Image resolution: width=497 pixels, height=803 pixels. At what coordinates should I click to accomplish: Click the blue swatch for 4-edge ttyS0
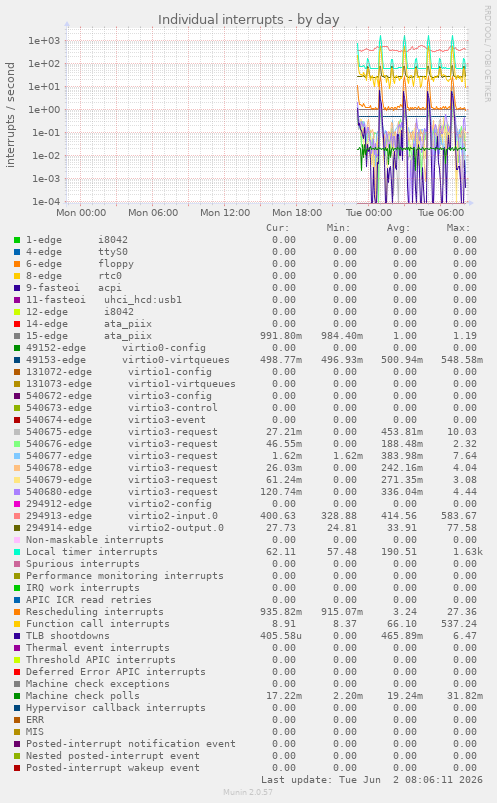[17, 252]
